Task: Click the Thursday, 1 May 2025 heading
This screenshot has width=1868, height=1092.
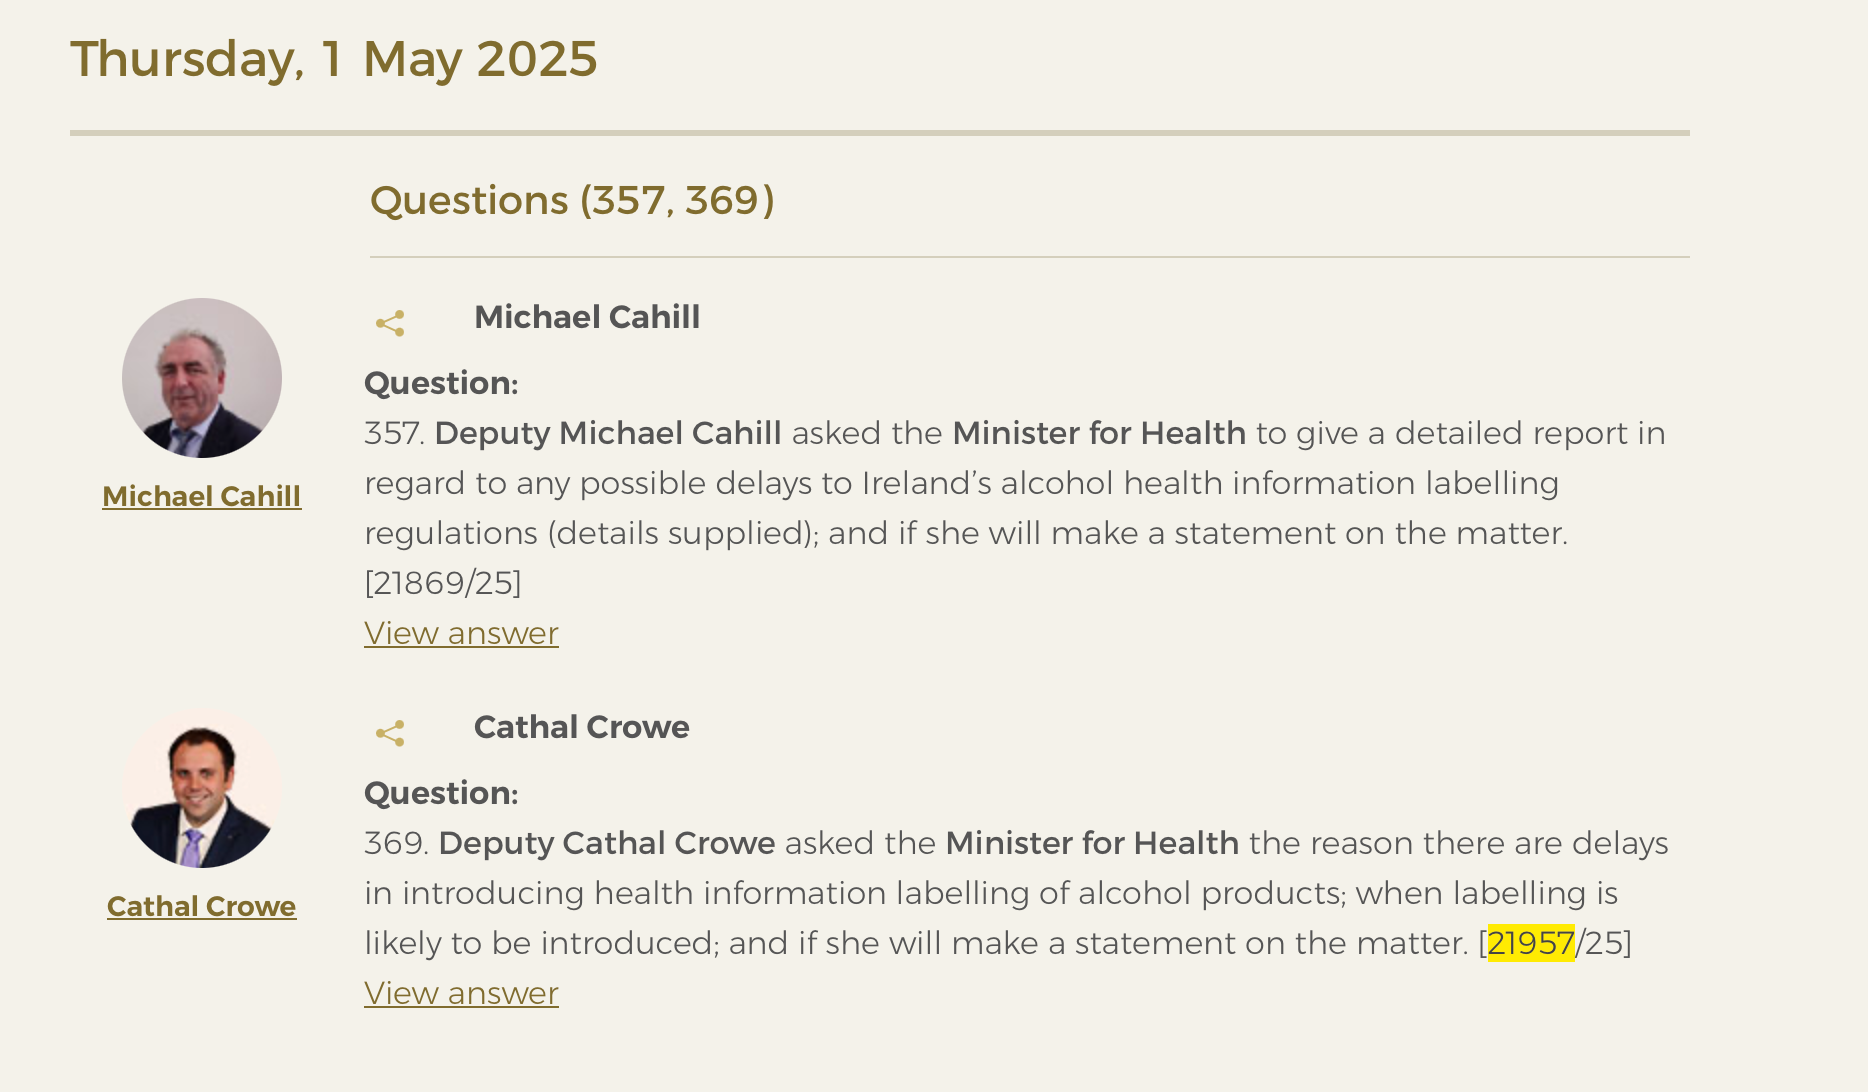Action: (x=334, y=59)
